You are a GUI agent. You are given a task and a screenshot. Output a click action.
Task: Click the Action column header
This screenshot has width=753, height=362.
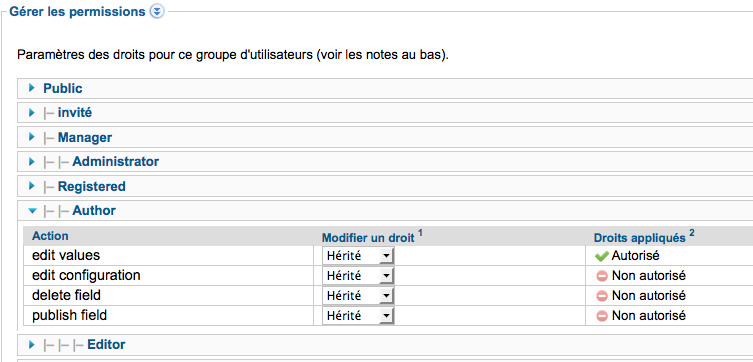coord(50,236)
